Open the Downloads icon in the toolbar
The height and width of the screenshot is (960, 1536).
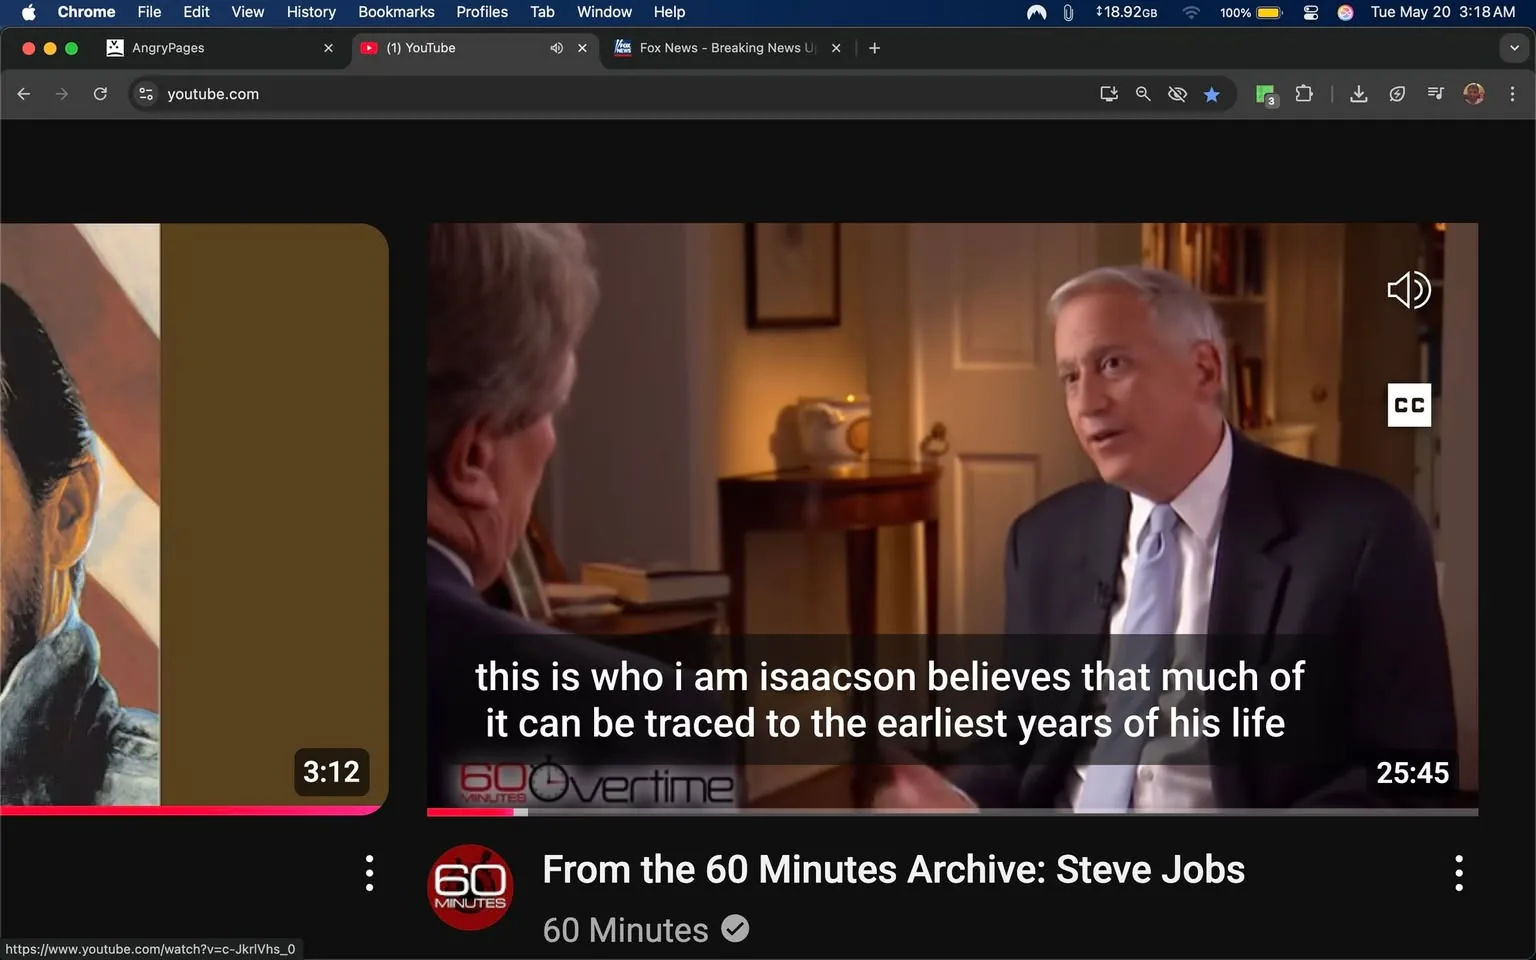[1359, 93]
